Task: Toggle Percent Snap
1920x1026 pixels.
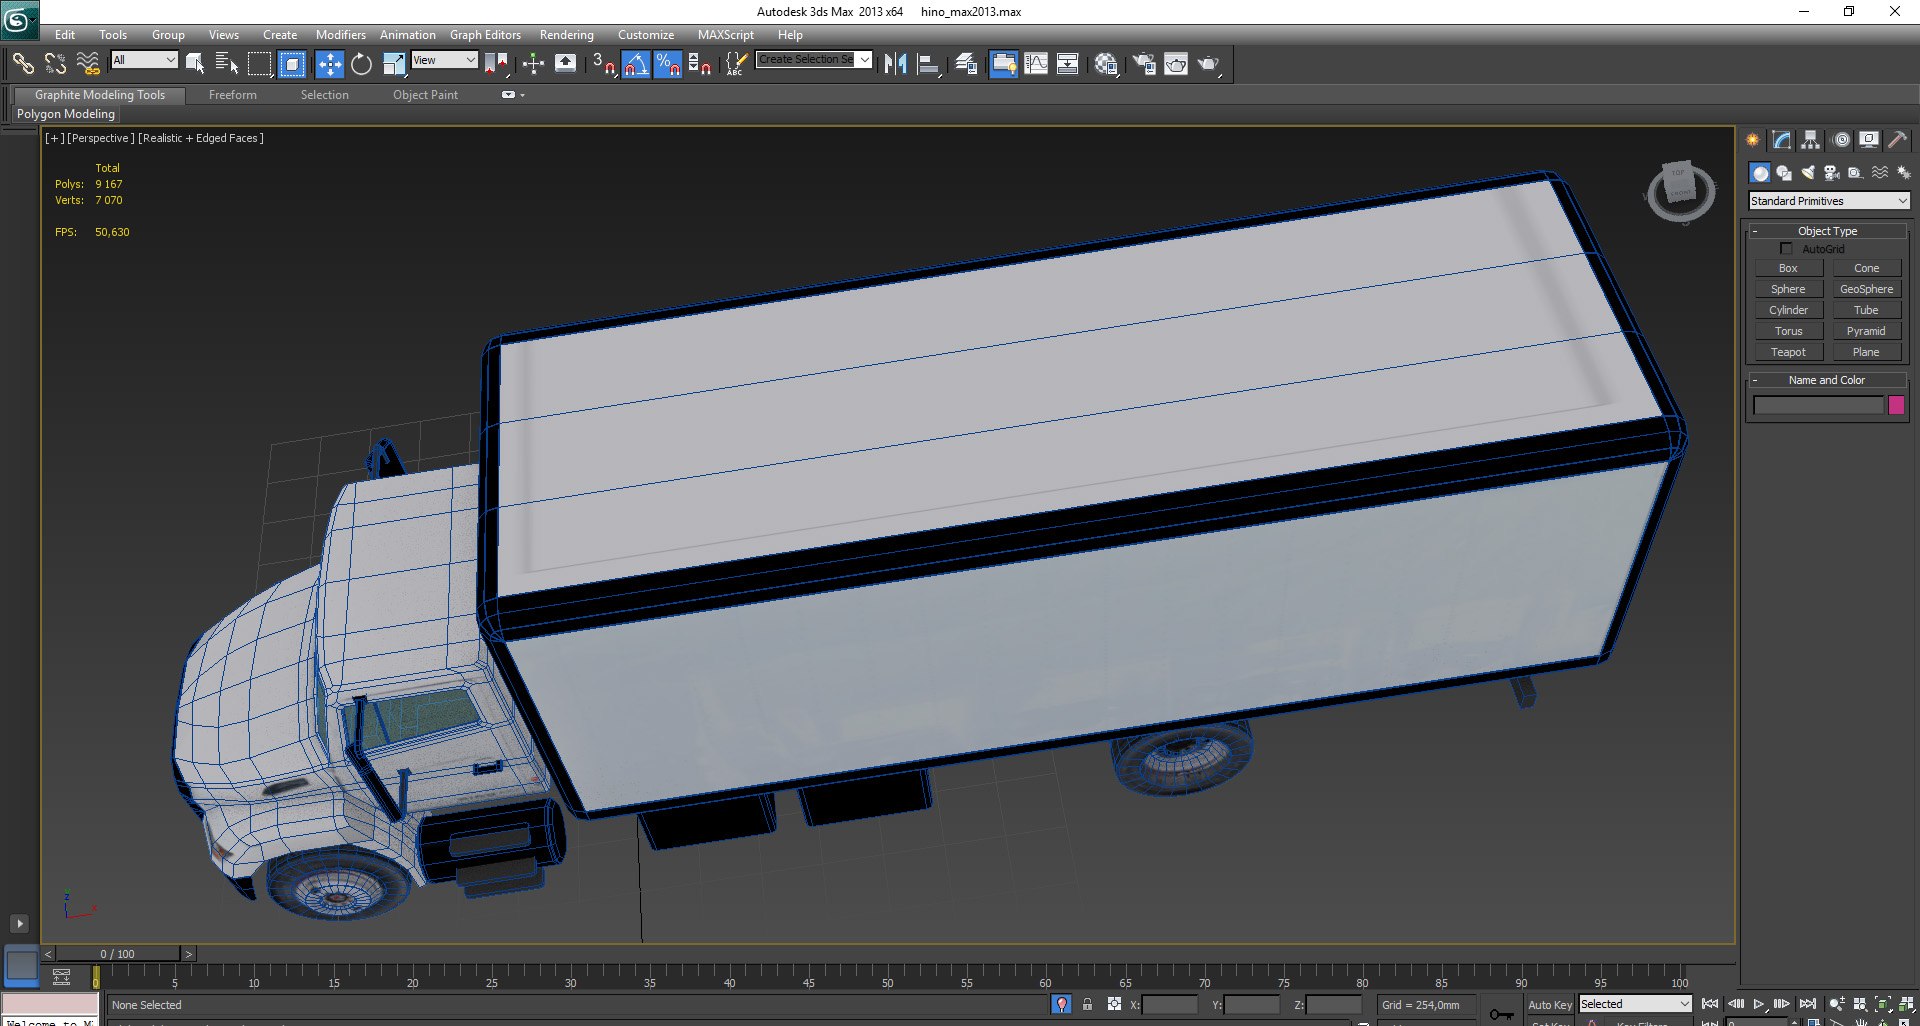Action: tap(668, 64)
